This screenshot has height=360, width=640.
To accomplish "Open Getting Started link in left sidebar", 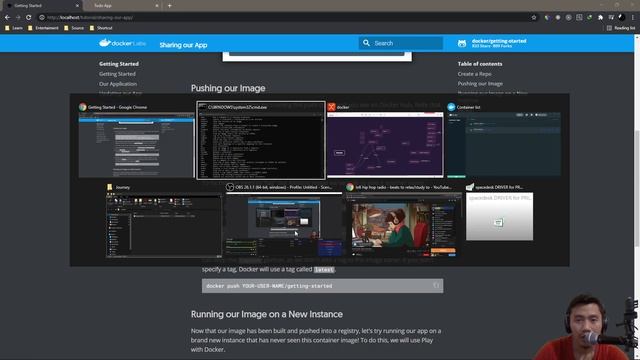I will pyautogui.click(x=117, y=74).
